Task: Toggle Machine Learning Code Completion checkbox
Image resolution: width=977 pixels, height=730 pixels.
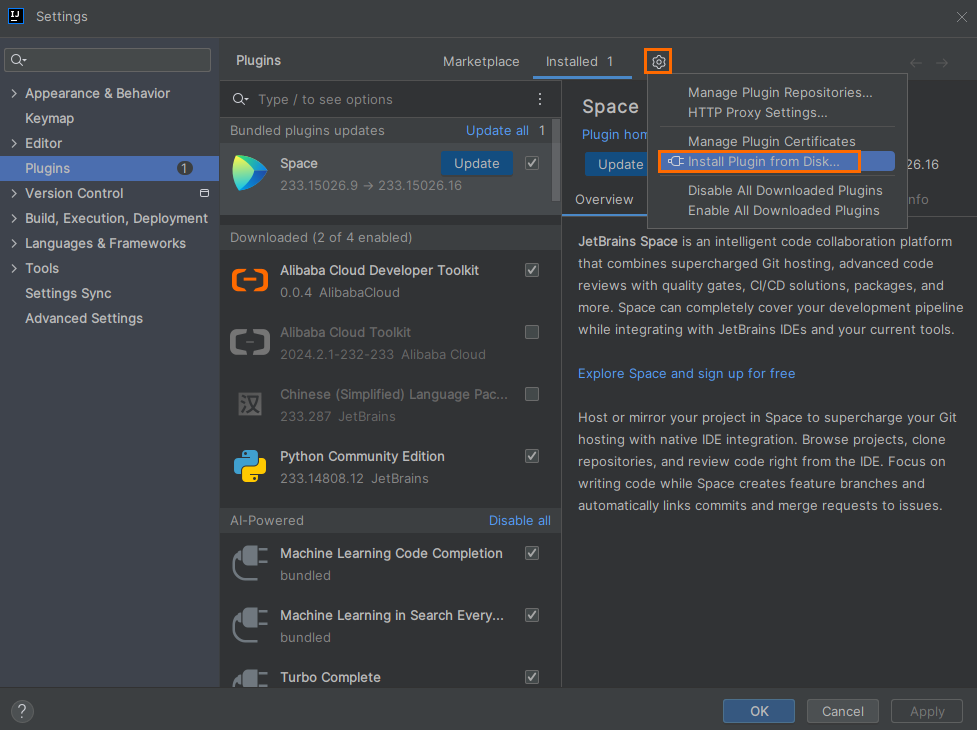Action: coord(531,552)
